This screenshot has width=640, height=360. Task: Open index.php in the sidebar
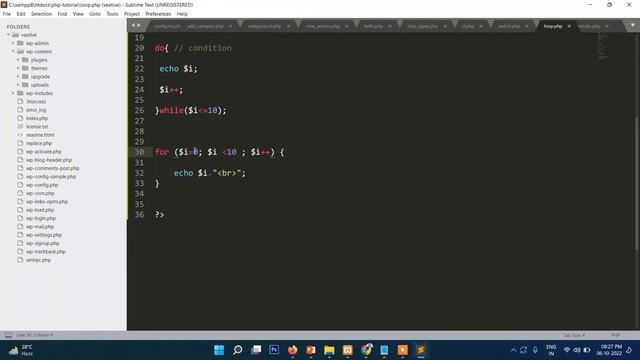pos(37,118)
